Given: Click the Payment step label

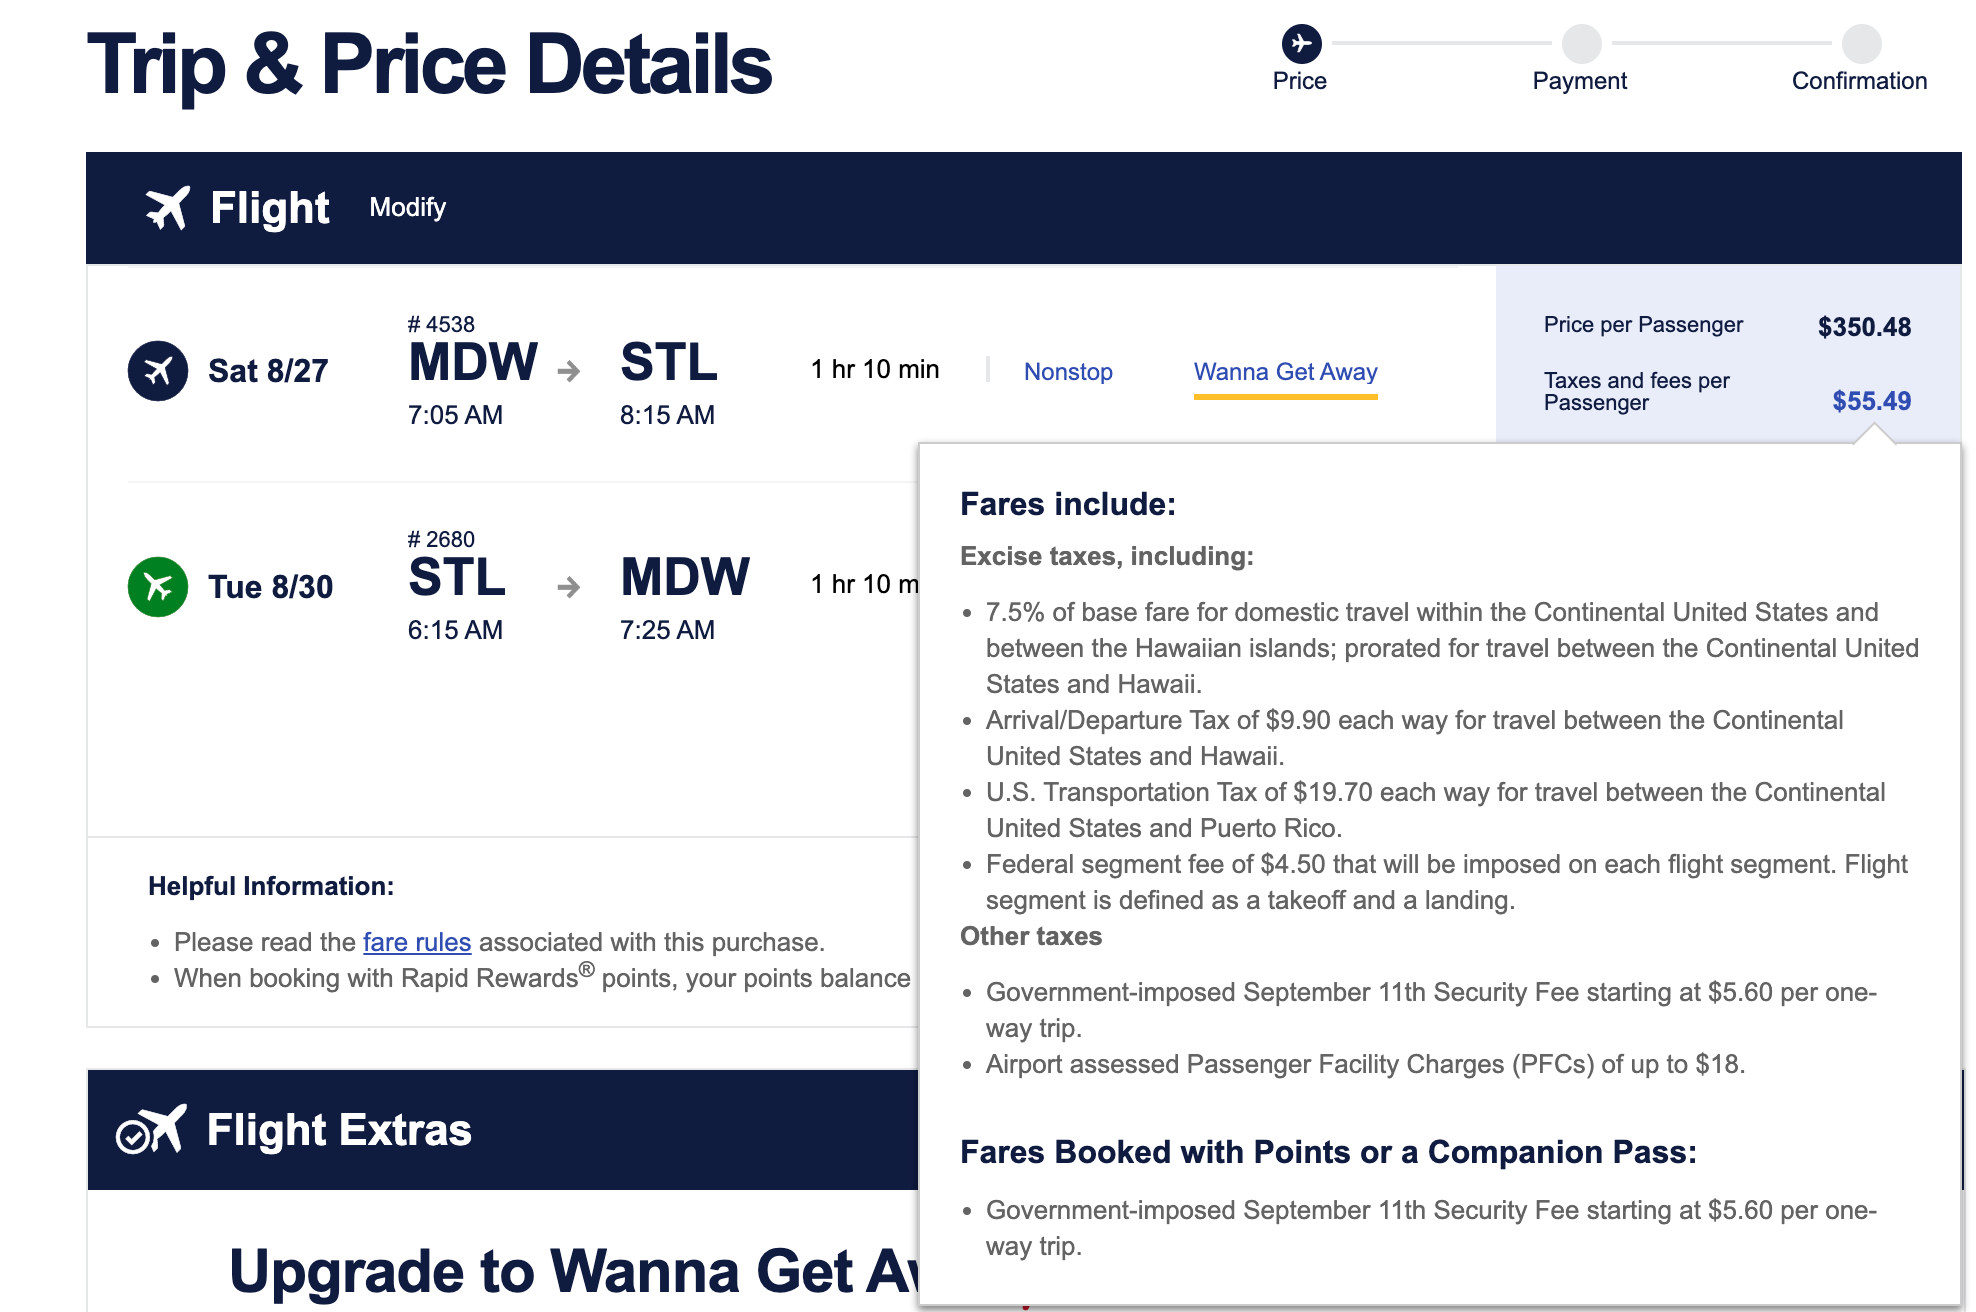Looking at the screenshot, I should pyautogui.click(x=1580, y=81).
